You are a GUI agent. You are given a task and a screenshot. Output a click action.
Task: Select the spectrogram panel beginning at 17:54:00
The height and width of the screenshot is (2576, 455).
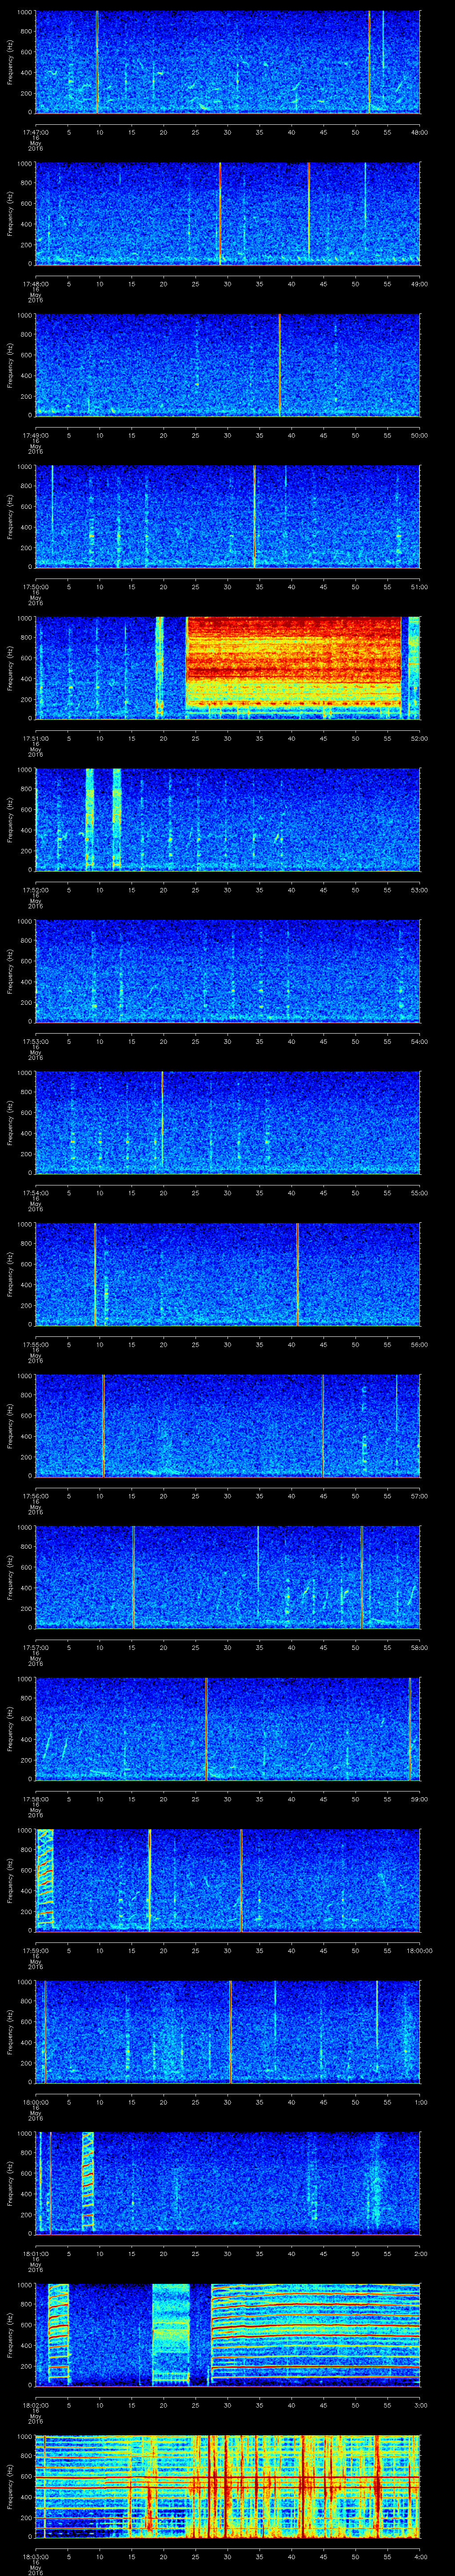pyautogui.click(x=228, y=1123)
